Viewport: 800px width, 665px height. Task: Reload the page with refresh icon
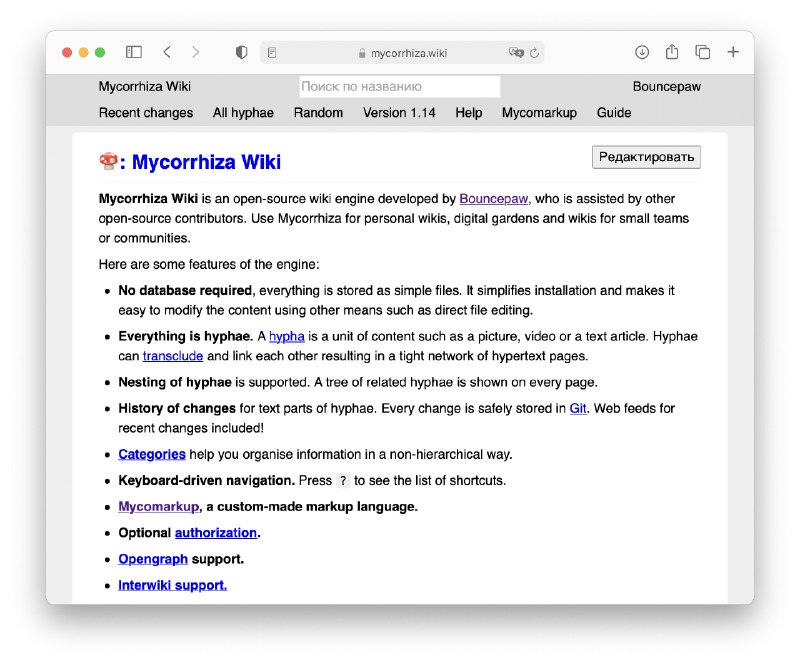pyautogui.click(x=534, y=53)
